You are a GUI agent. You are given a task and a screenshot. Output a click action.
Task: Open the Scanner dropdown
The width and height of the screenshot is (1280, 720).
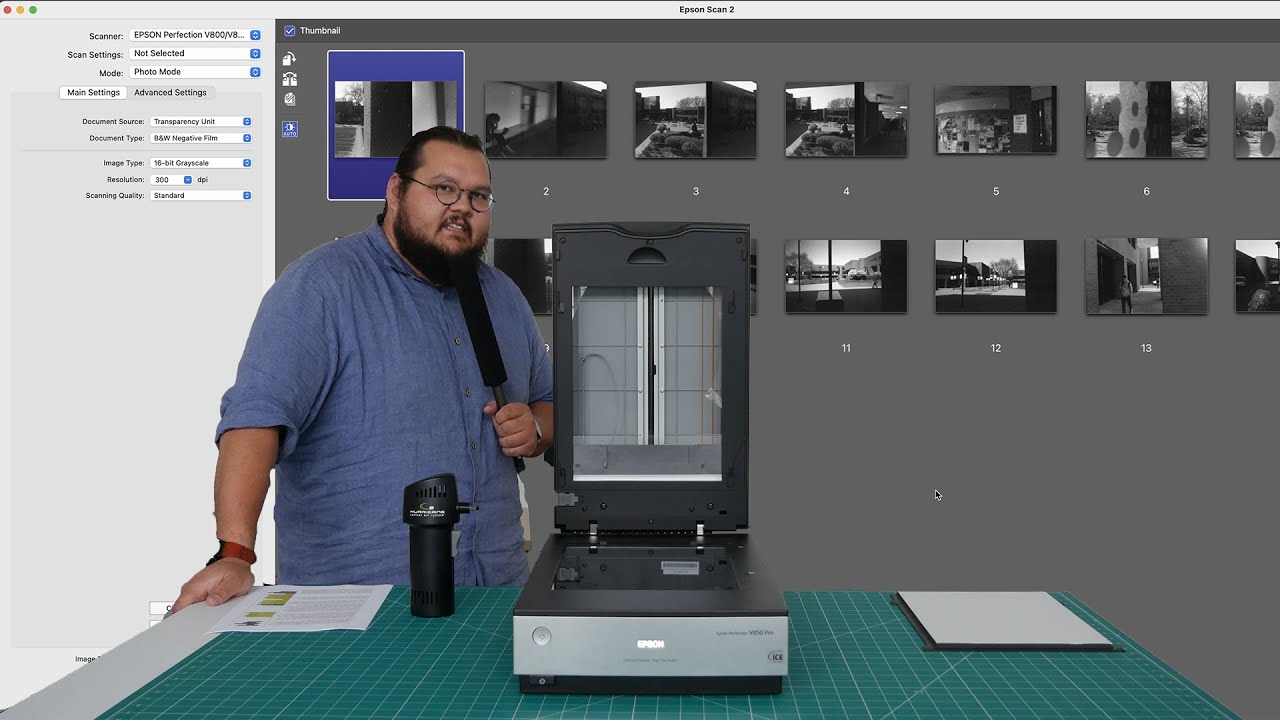(x=196, y=35)
